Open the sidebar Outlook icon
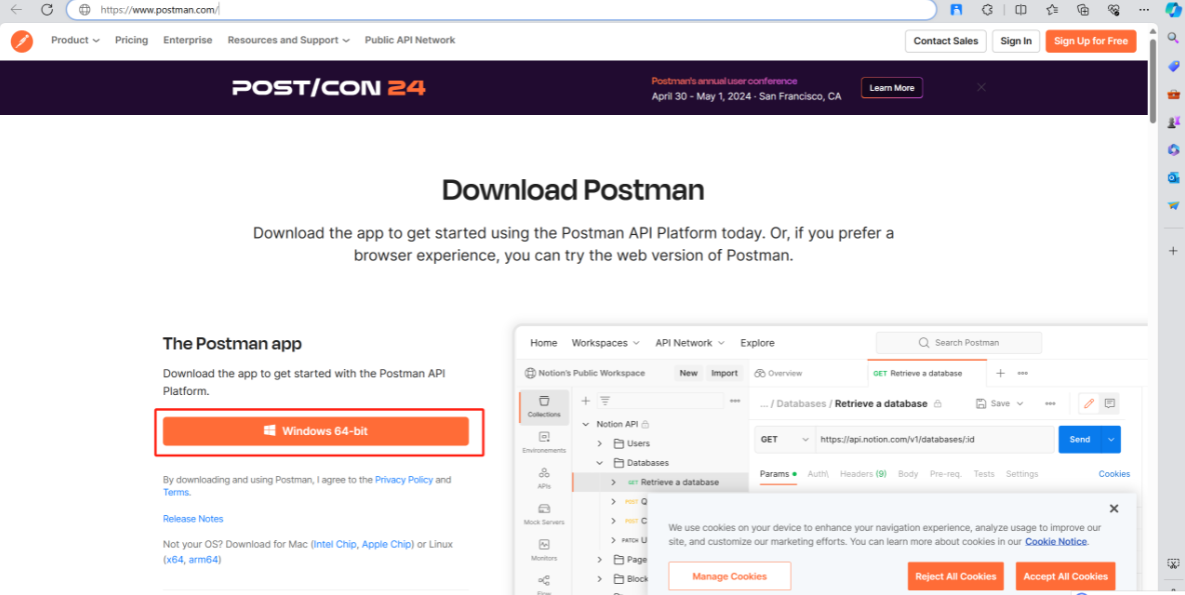The image size is (1185, 595). point(1173,178)
